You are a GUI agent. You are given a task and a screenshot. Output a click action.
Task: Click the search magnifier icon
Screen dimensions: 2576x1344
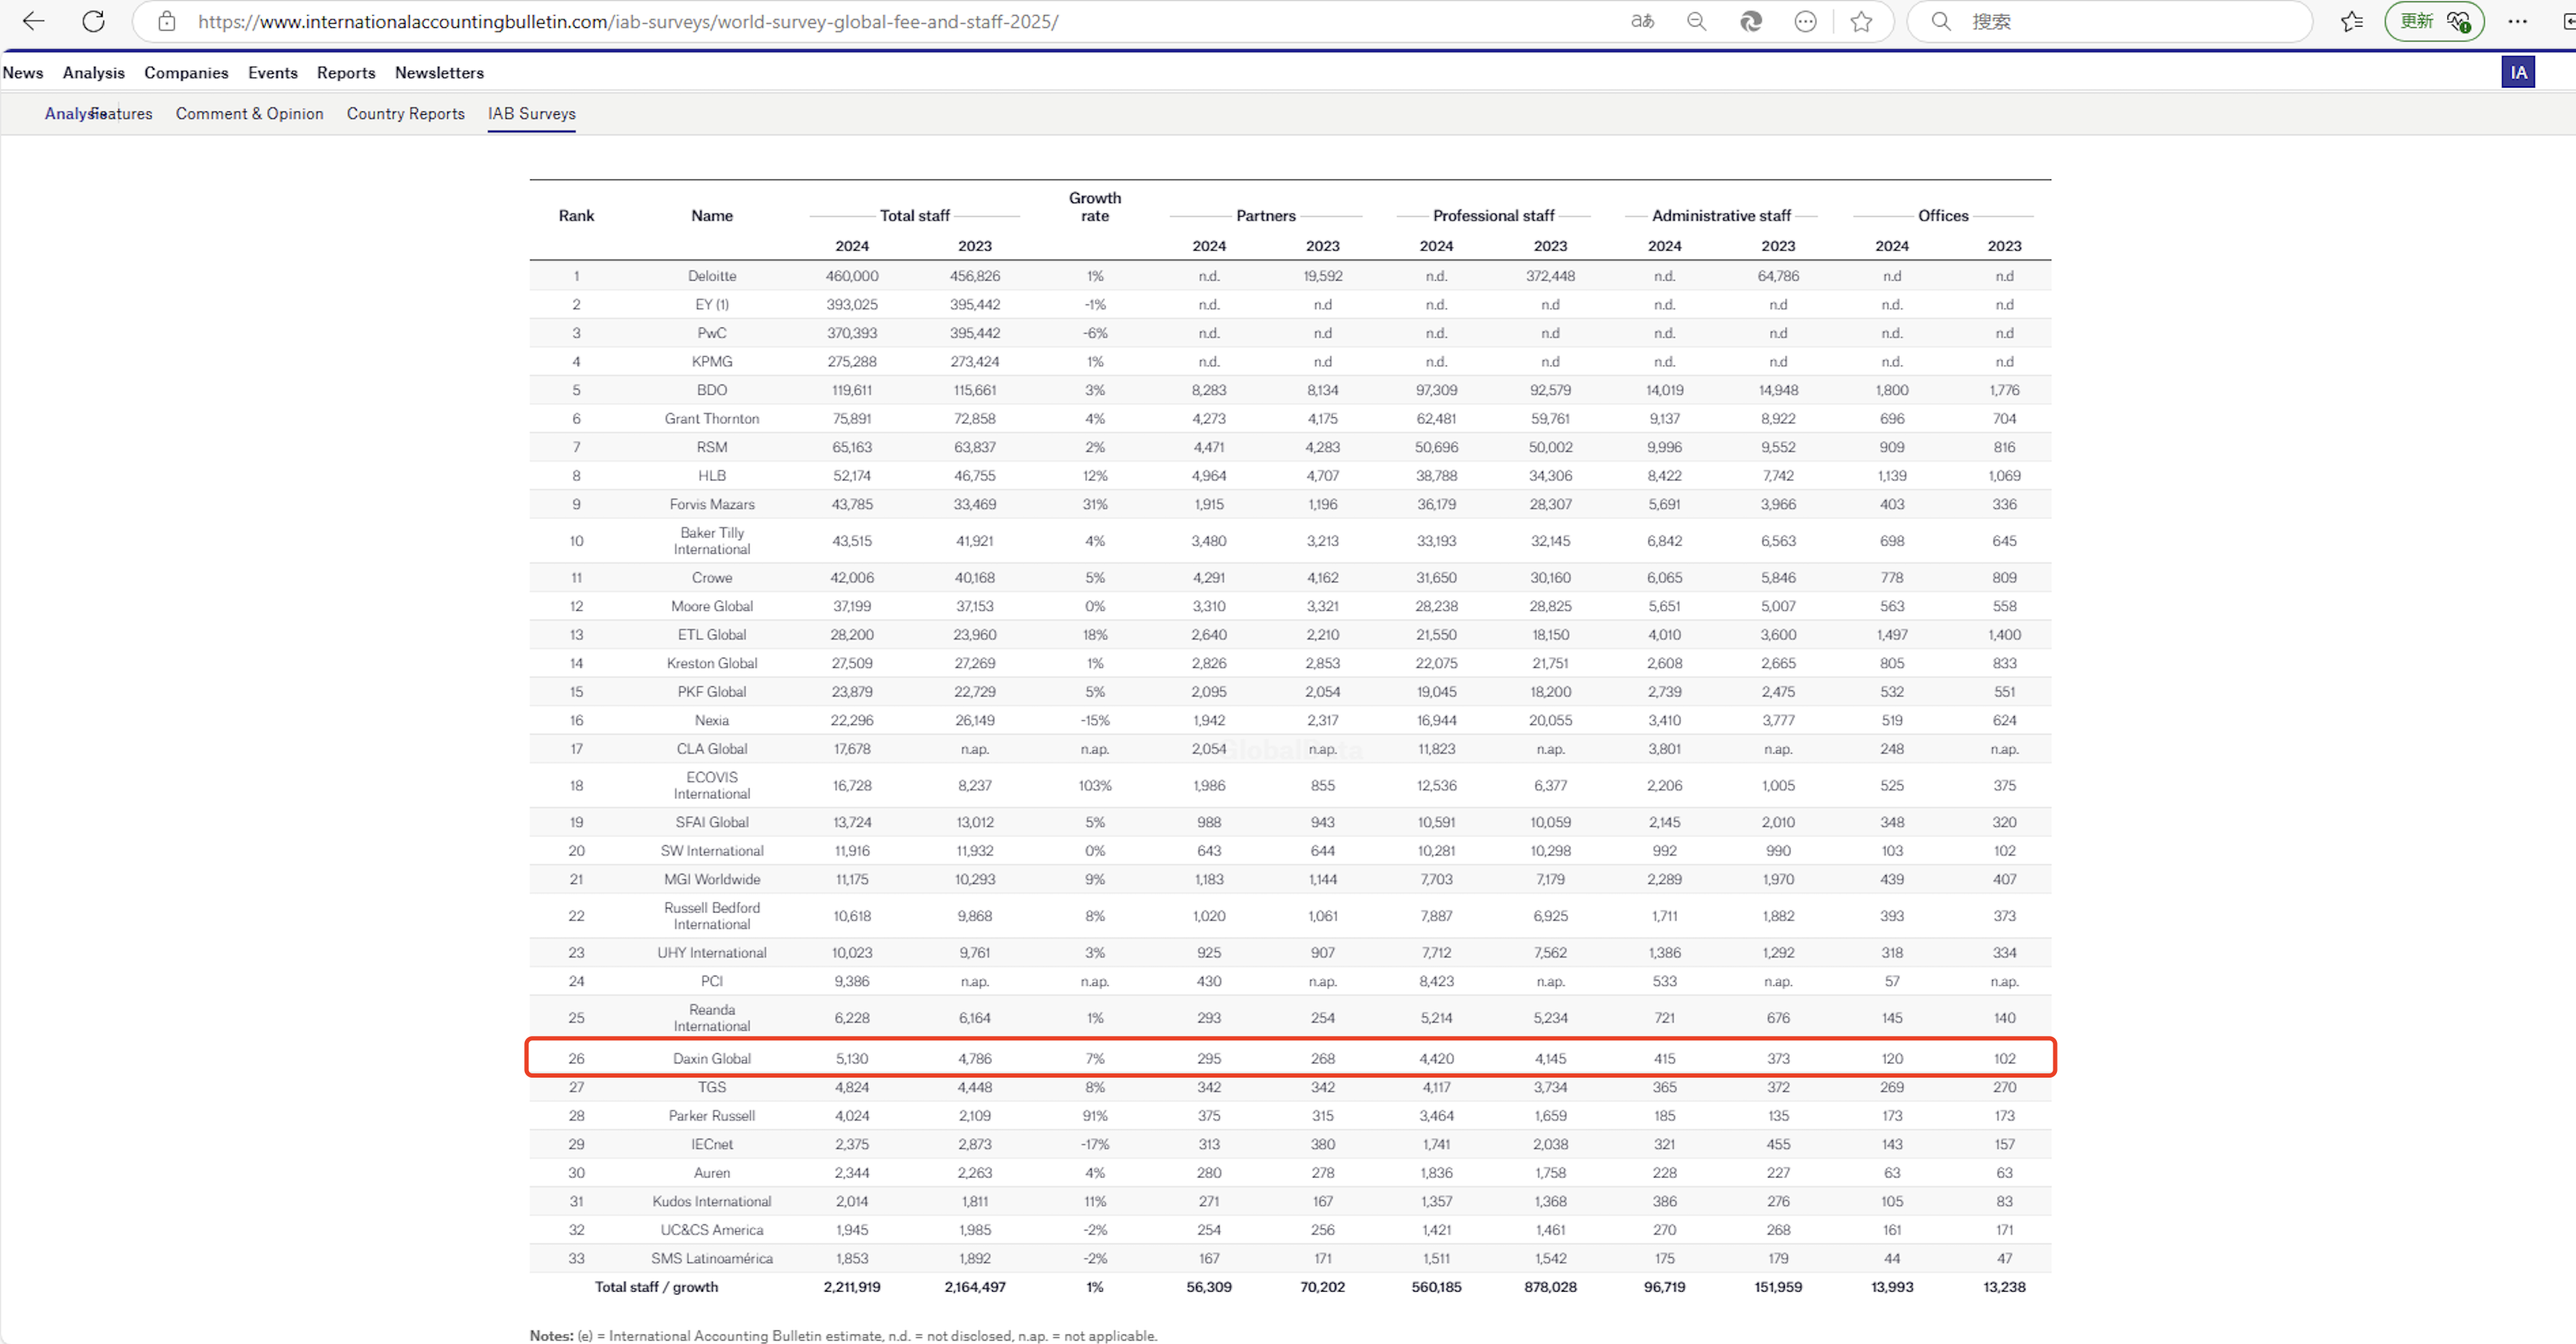tap(1941, 21)
